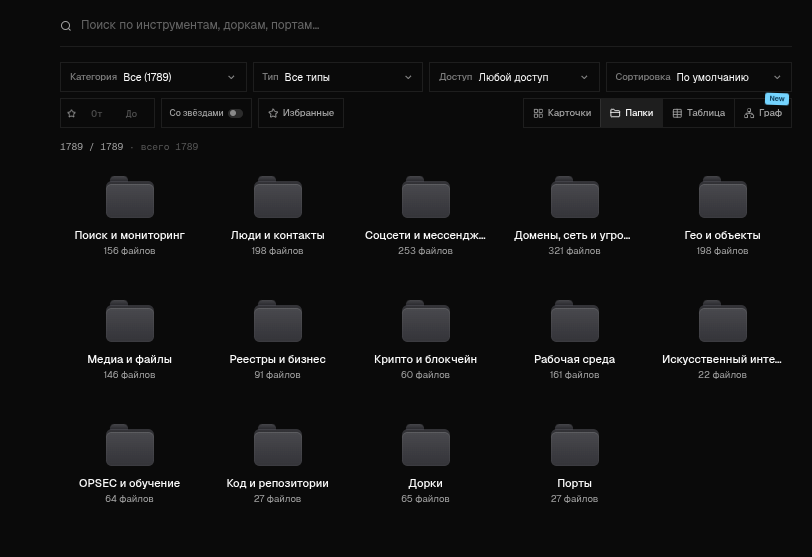Click the 'Поиск и мониторинг' folder name

(129, 235)
